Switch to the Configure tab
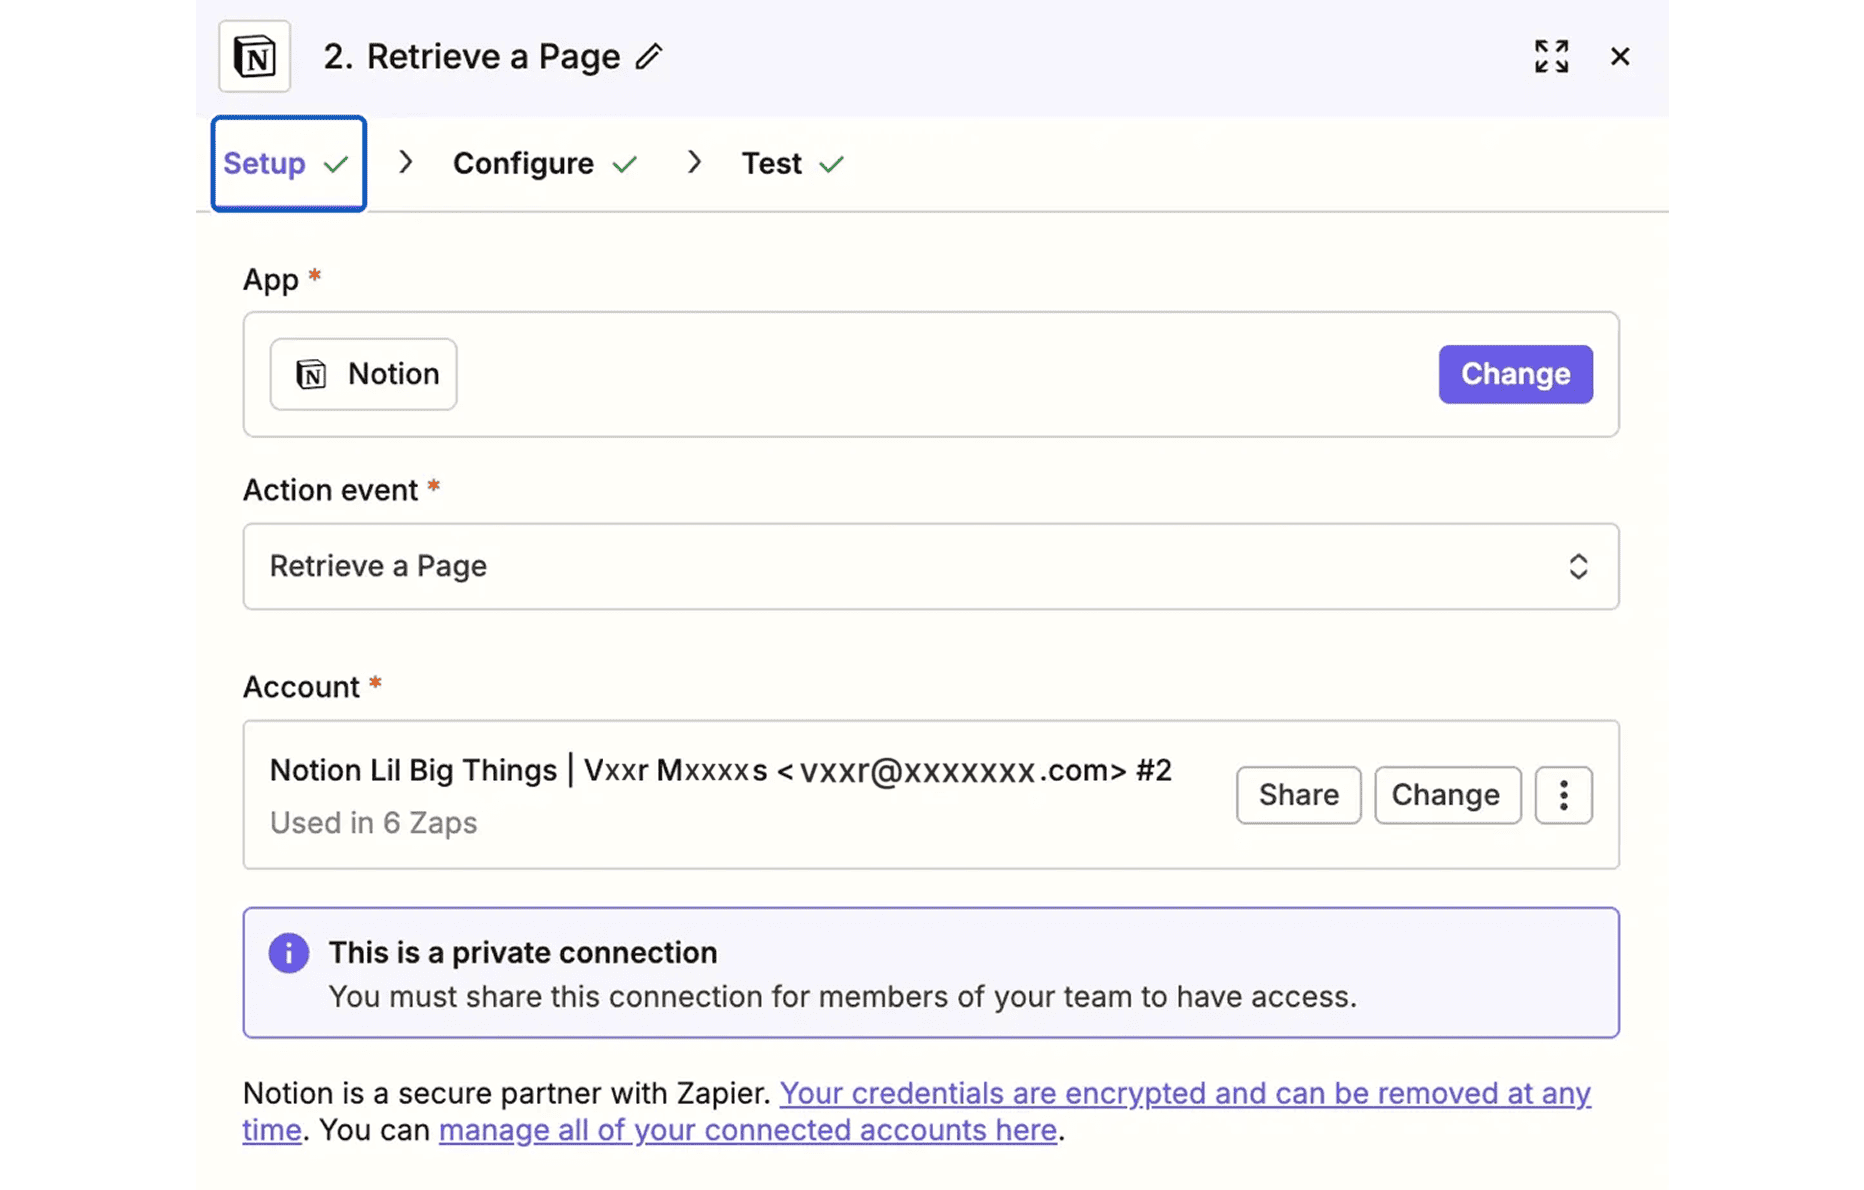The width and height of the screenshot is (1864, 1190). point(545,163)
